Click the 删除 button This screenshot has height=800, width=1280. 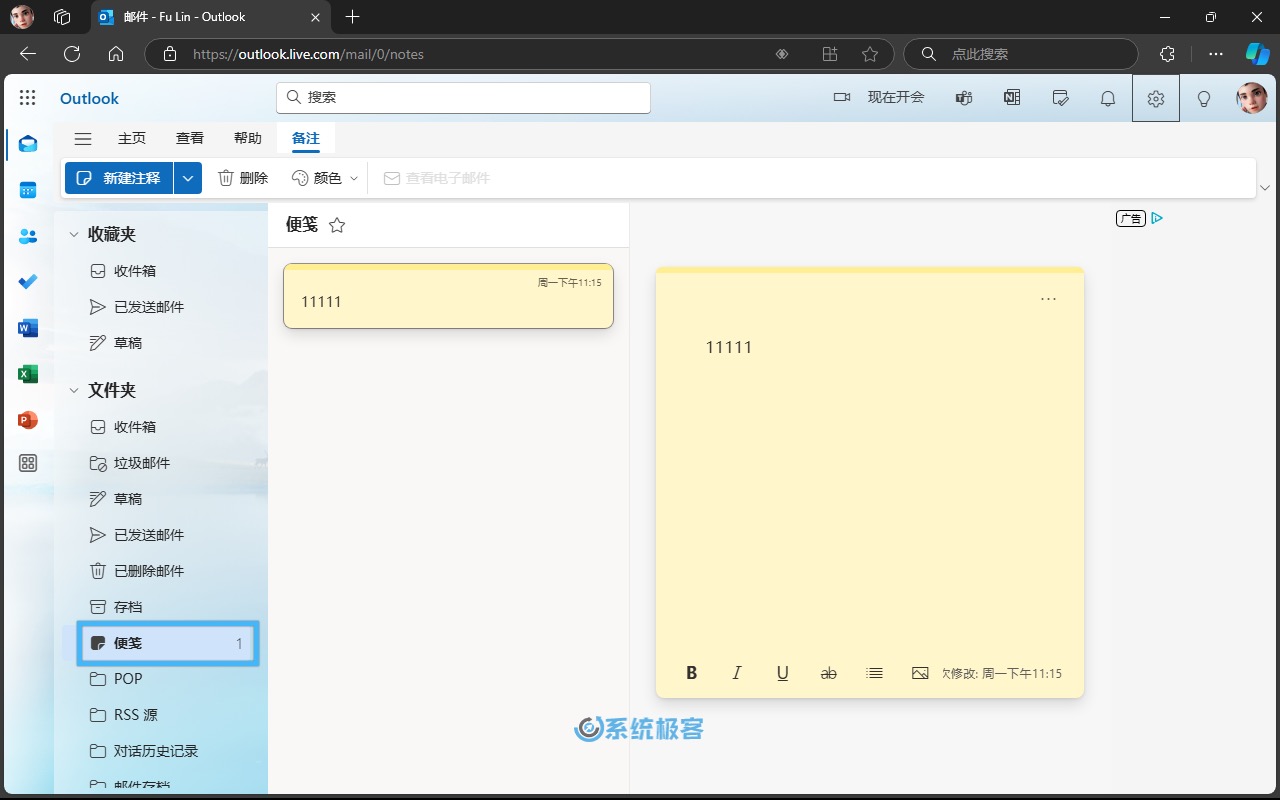click(x=243, y=178)
